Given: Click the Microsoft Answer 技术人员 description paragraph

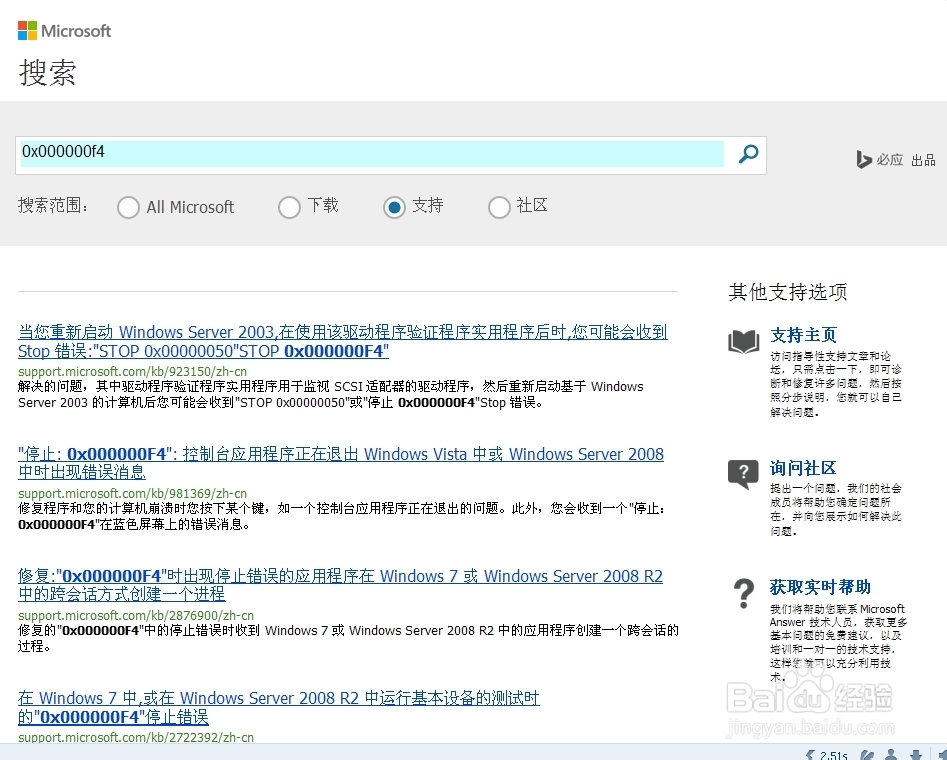Looking at the screenshot, I should click(x=838, y=643).
